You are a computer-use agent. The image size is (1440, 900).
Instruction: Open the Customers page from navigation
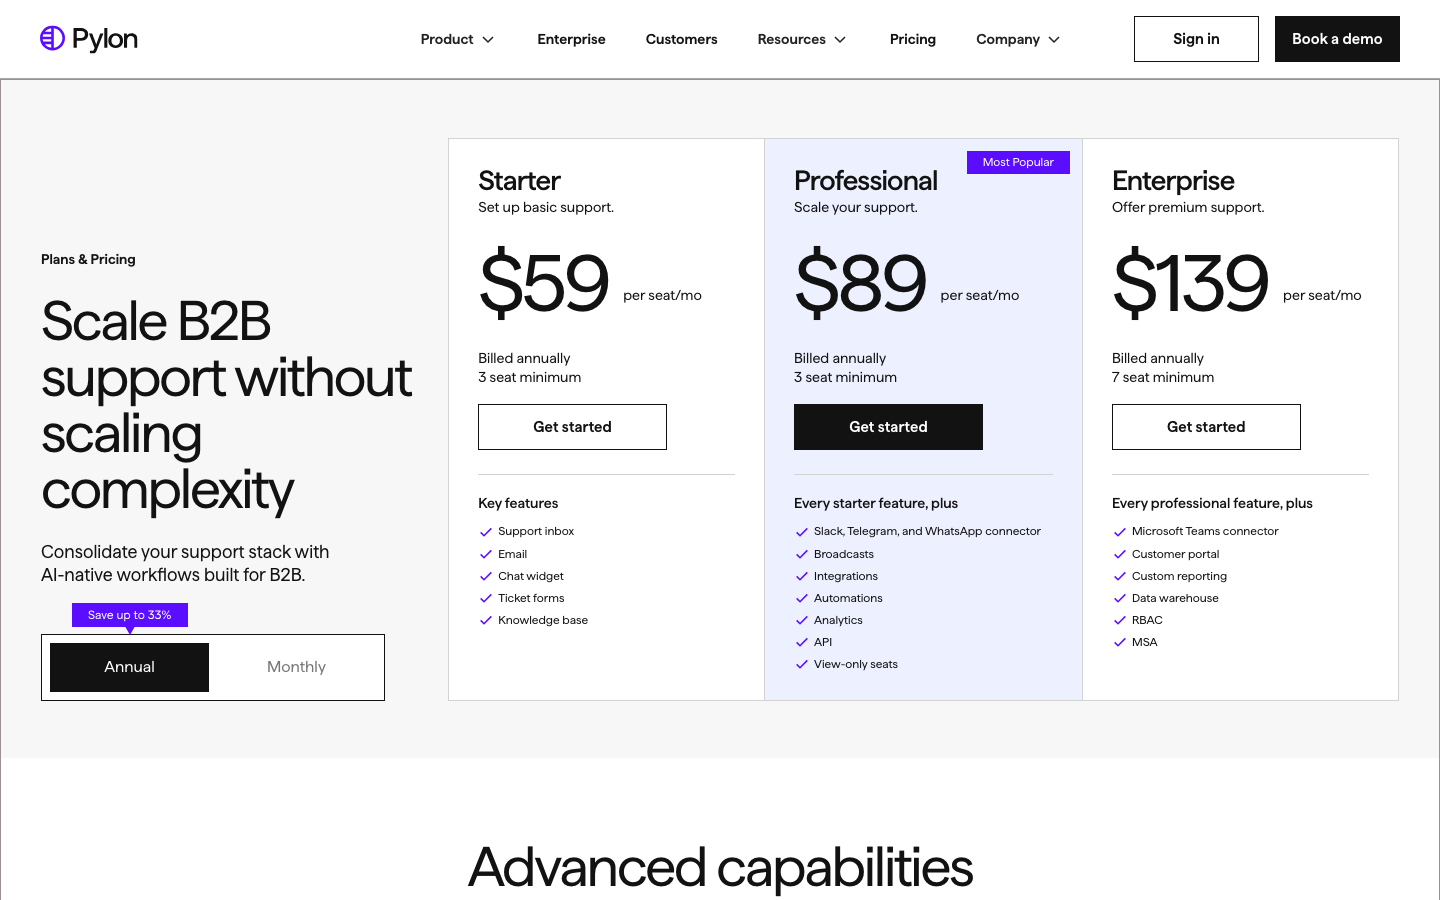681,39
